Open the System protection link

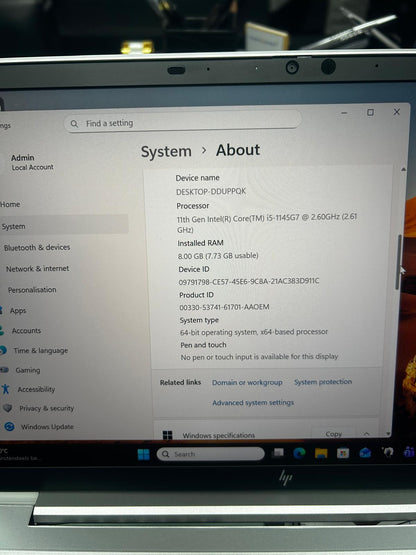point(323,382)
